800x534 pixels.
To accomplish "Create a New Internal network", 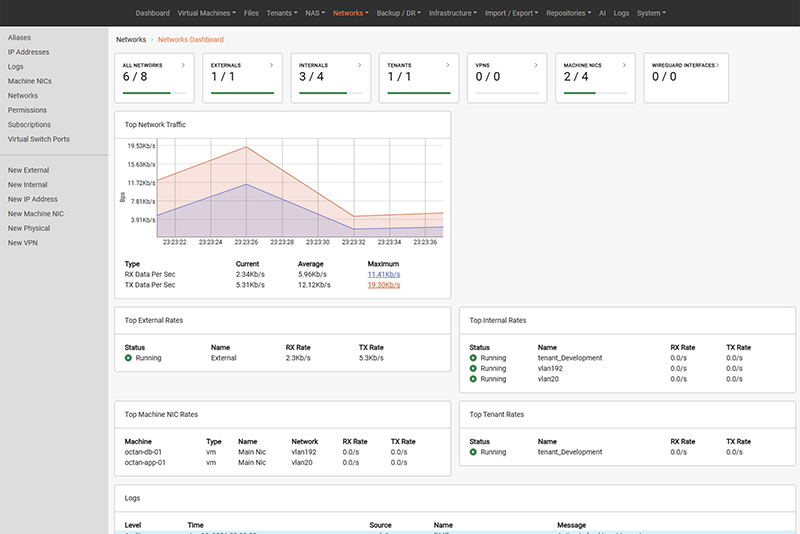I will point(28,185).
